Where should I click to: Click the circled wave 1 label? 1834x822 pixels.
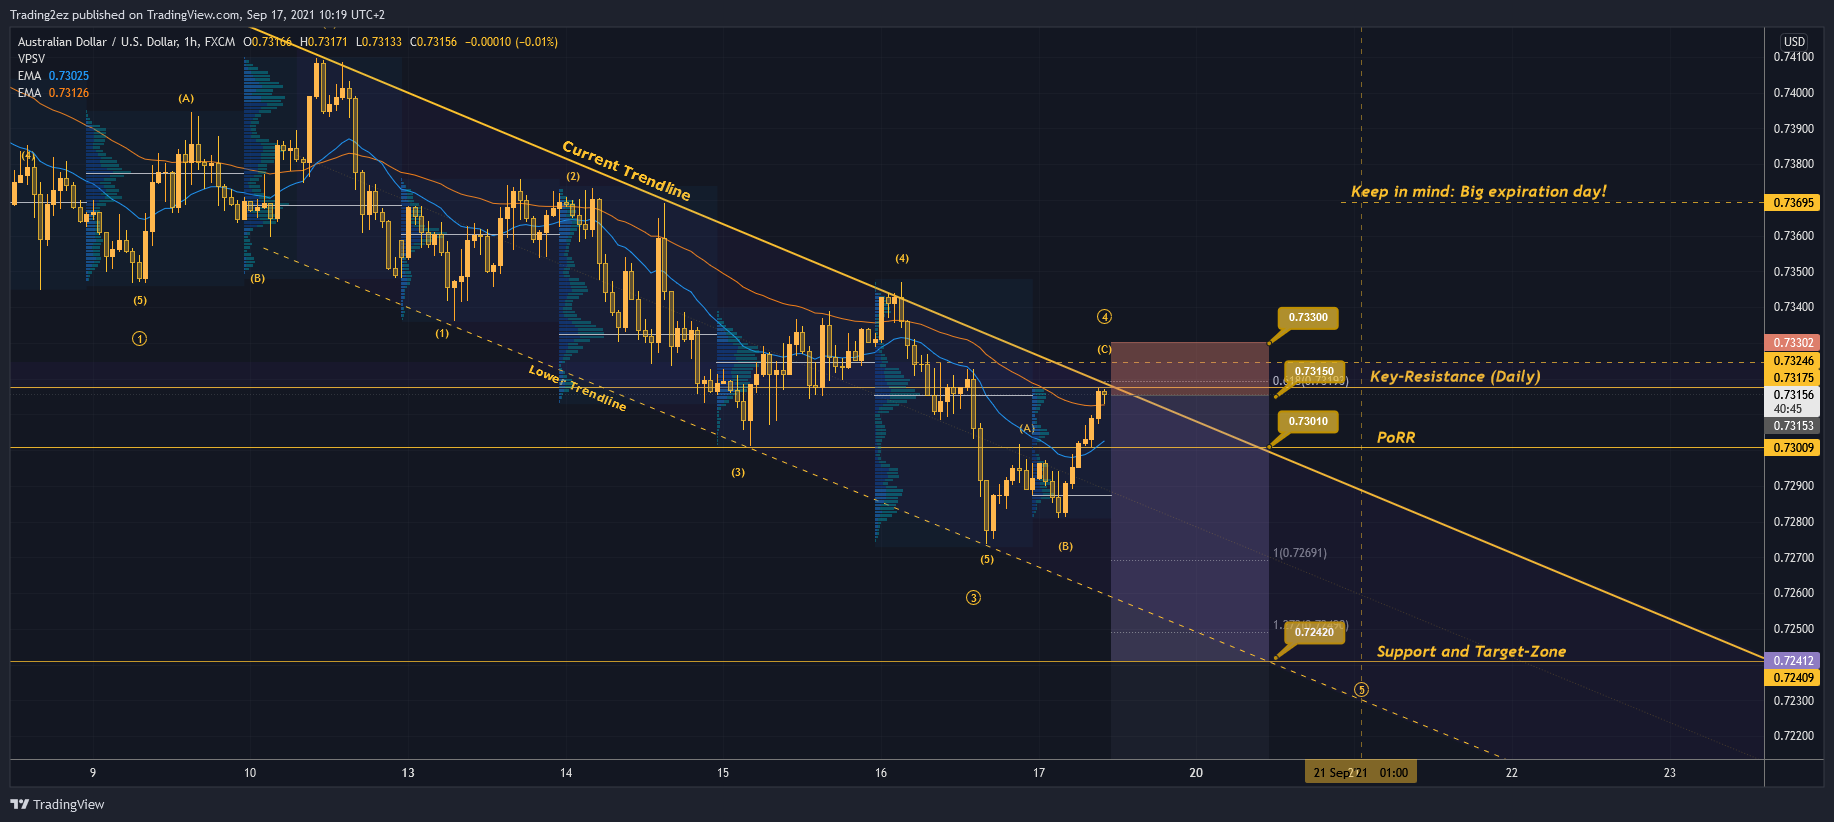tap(139, 339)
